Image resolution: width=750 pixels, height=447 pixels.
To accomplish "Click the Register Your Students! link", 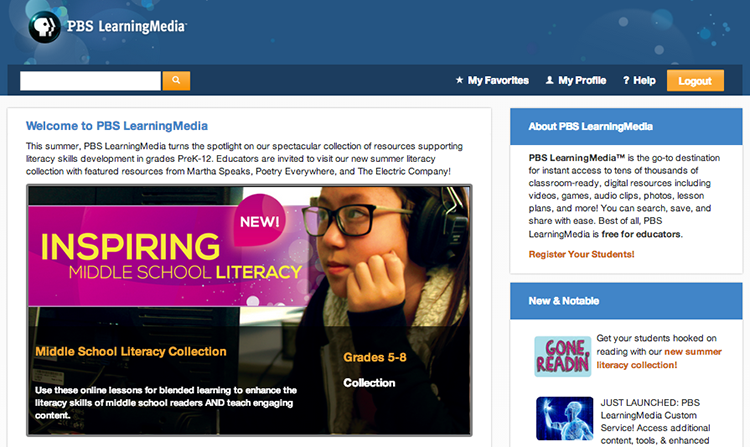I will pos(581,254).
